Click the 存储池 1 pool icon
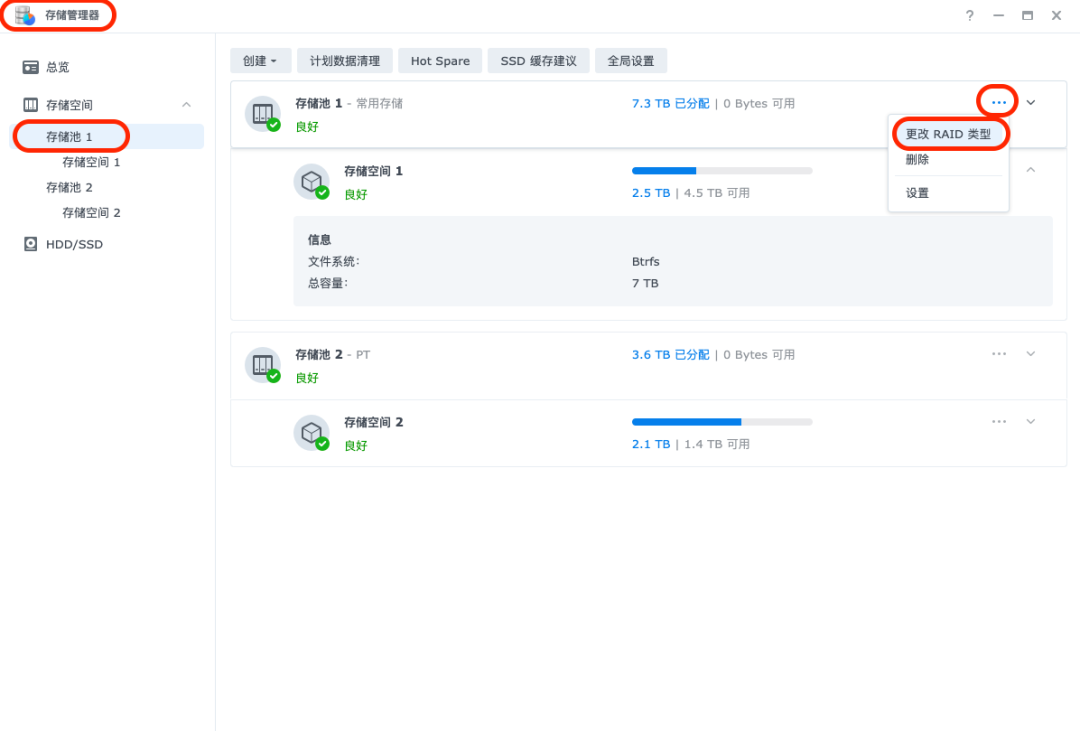This screenshot has width=1080, height=731. (262, 114)
